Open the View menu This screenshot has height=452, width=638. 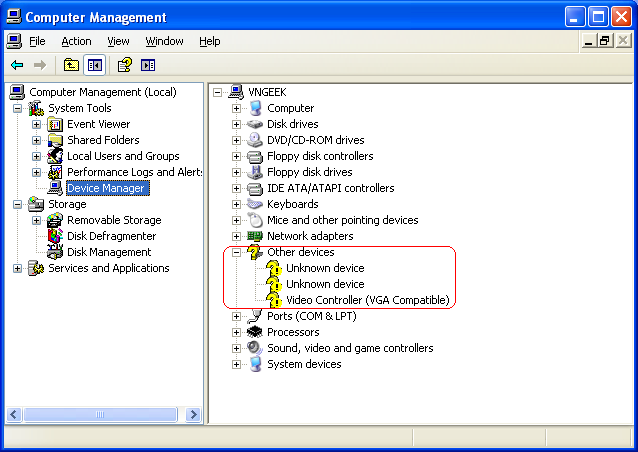pyautogui.click(x=118, y=41)
